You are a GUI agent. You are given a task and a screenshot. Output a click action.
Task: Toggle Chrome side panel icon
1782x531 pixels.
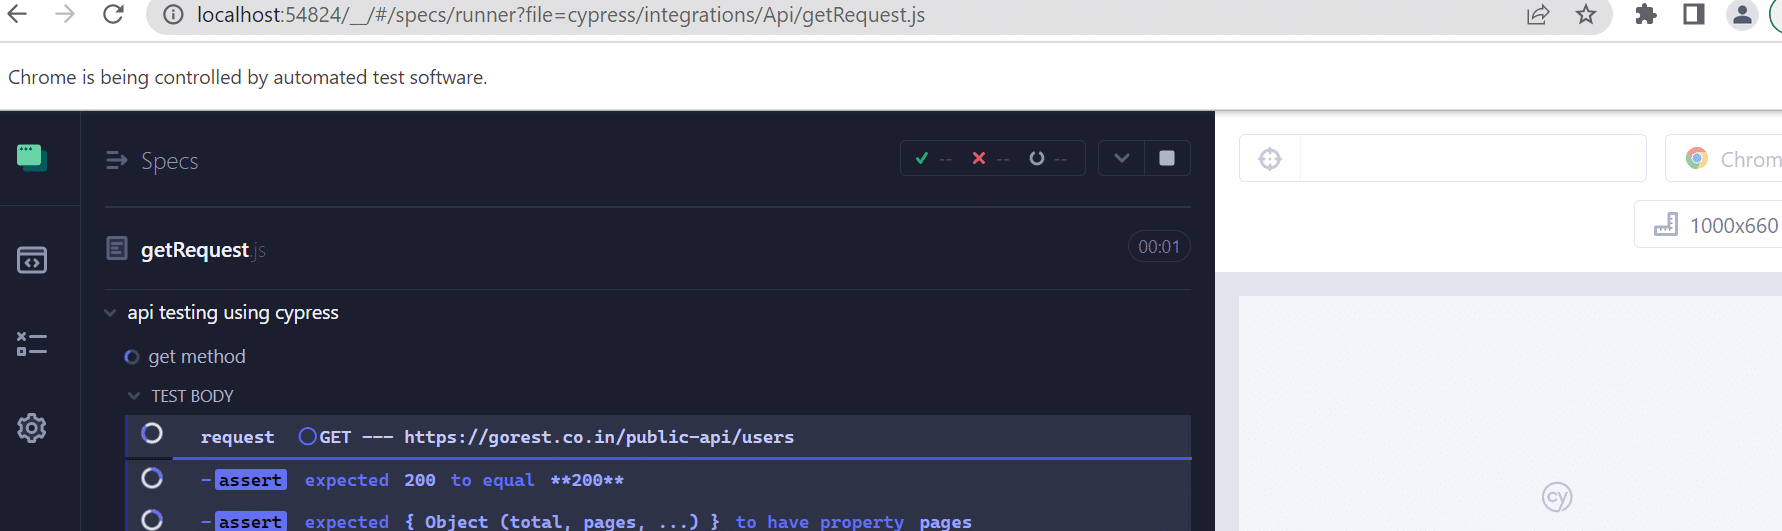pos(1694,15)
